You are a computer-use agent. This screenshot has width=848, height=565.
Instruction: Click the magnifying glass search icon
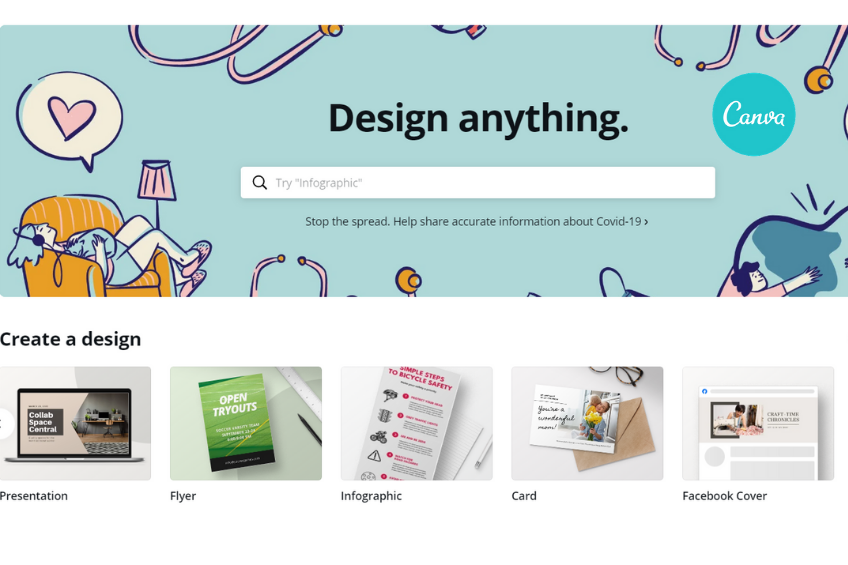pyautogui.click(x=260, y=183)
